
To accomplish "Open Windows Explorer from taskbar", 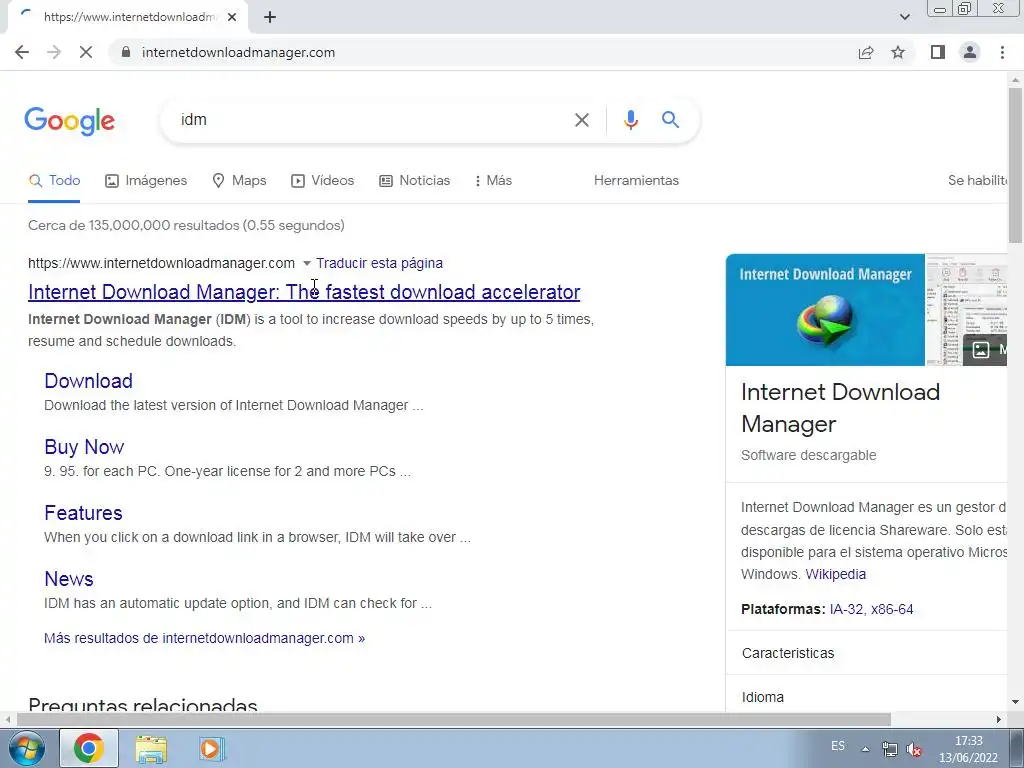I will tap(151, 748).
